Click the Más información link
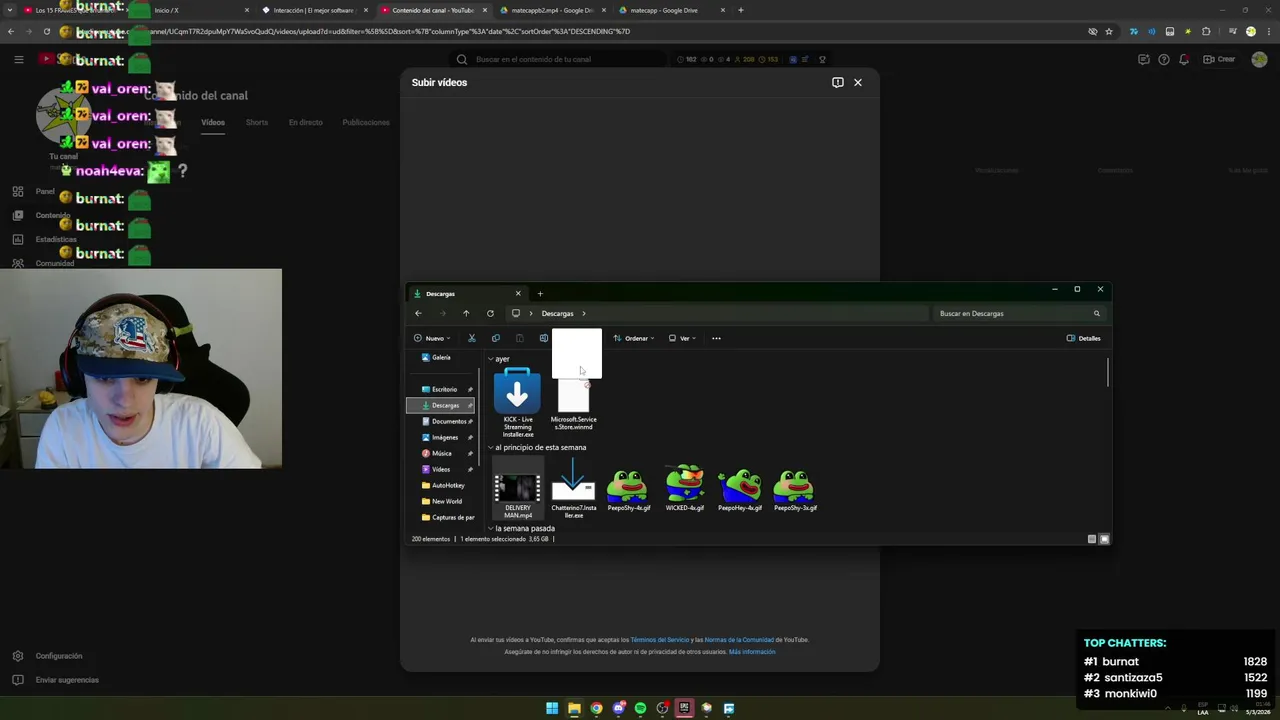The width and height of the screenshot is (1280, 720). tap(752, 652)
